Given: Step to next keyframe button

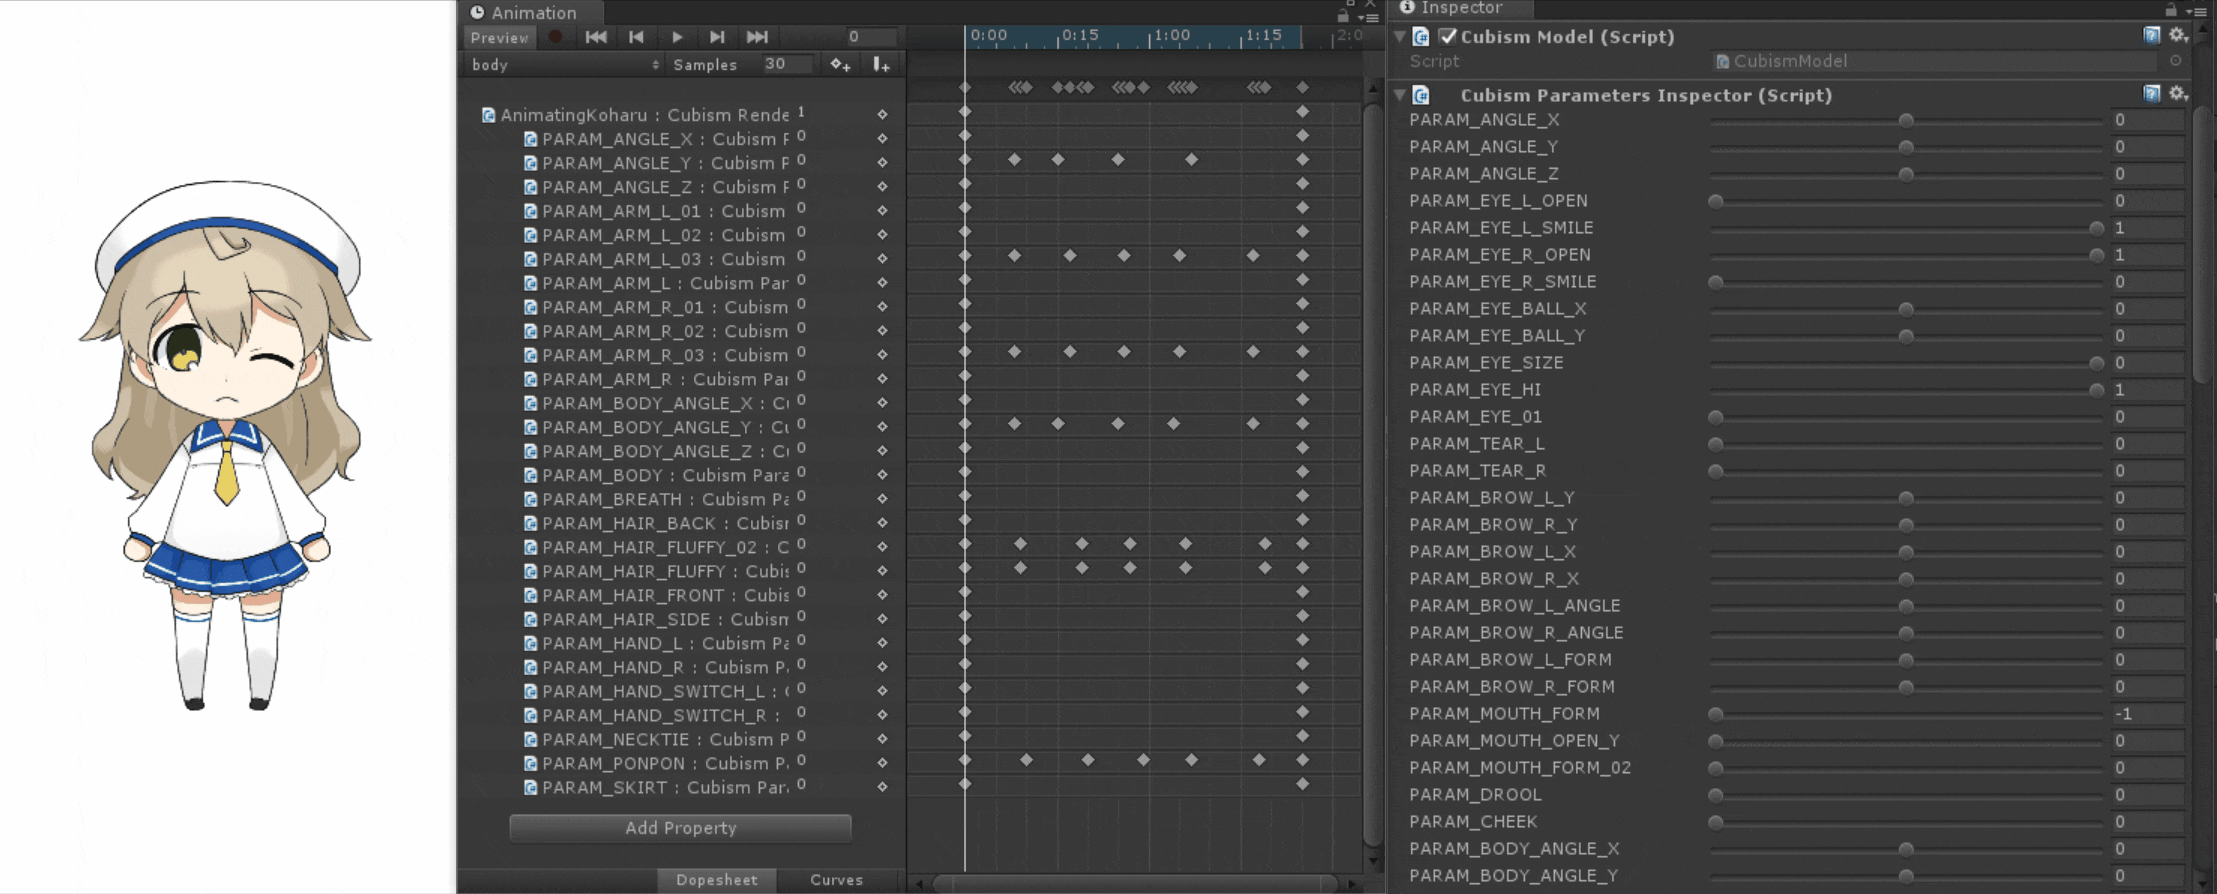Looking at the screenshot, I should click(x=717, y=37).
